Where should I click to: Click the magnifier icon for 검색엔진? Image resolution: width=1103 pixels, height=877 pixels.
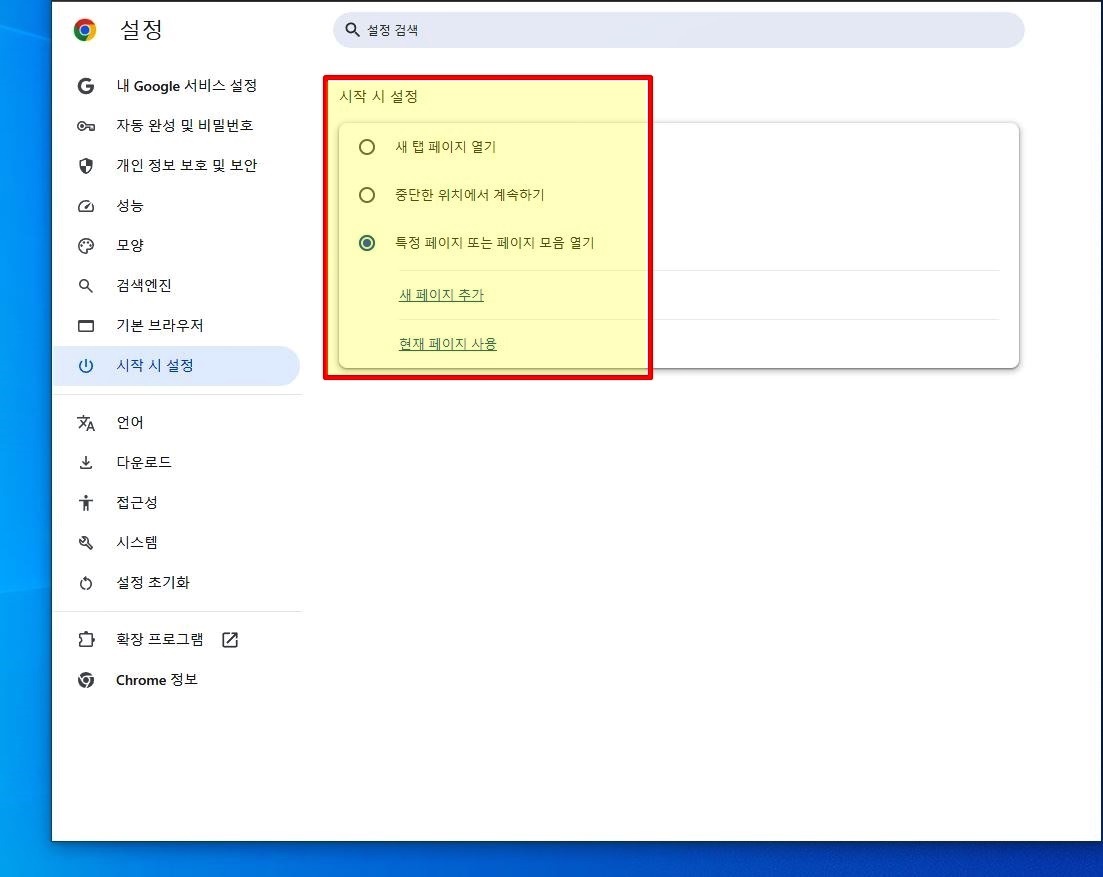tap(86, 286)
